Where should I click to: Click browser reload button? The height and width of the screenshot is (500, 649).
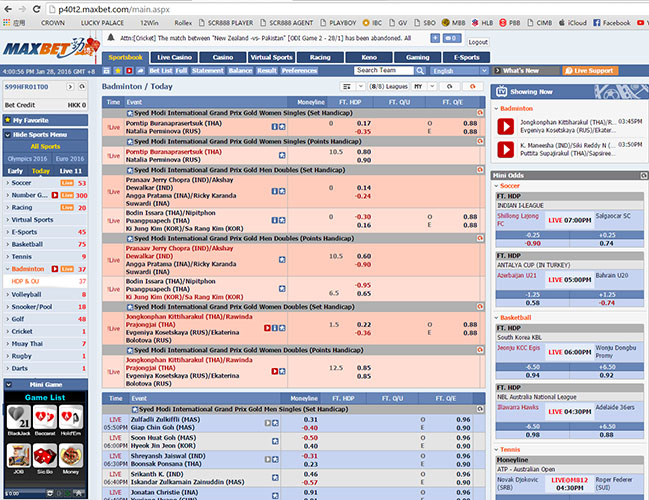tap(36, 9)
